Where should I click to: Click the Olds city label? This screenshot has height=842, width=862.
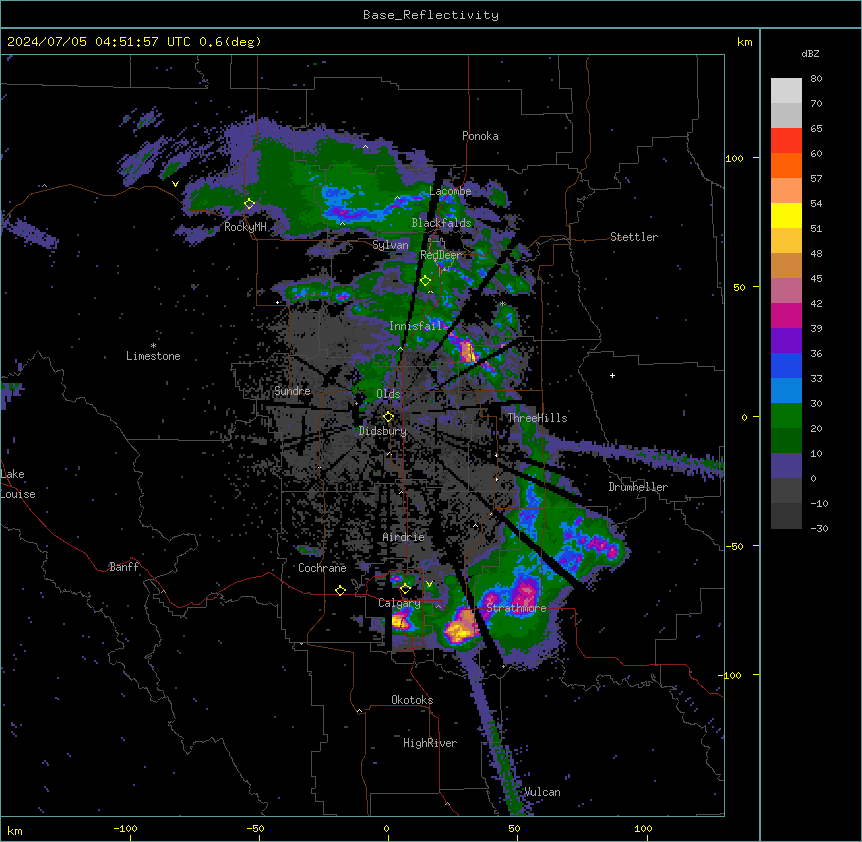[x=388, y=394]
